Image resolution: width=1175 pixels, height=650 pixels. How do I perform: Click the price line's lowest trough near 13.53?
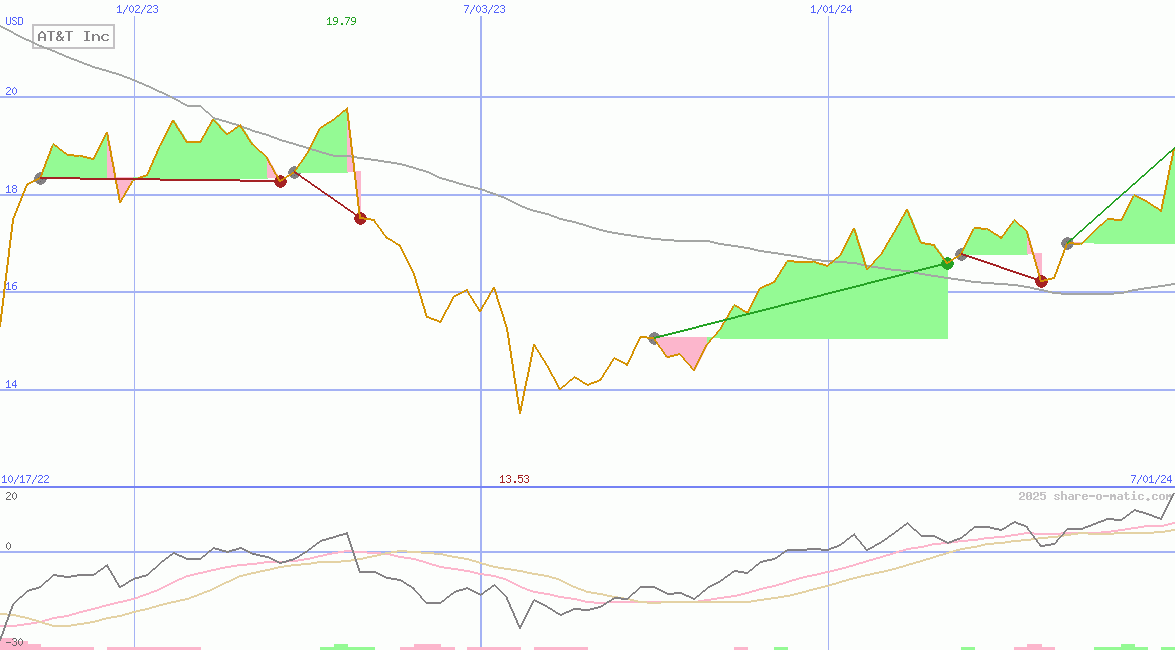[520, 411]
